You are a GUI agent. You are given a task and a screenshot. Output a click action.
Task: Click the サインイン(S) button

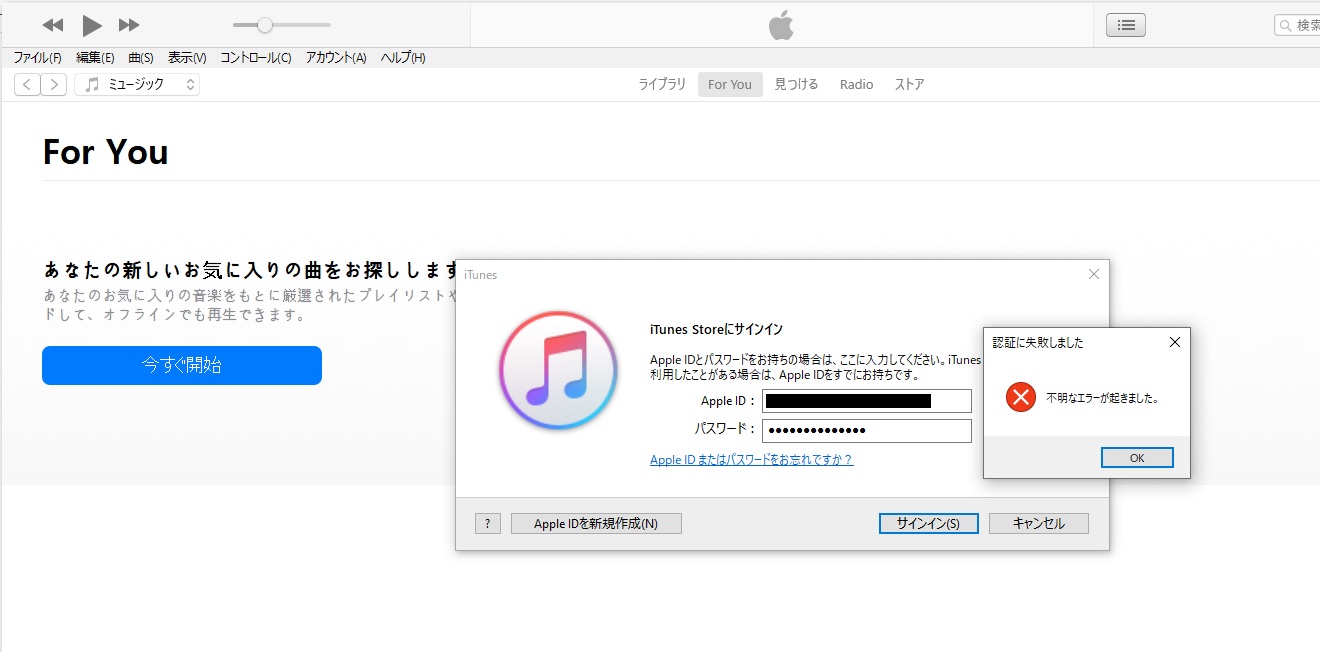(x=928, y=523)
